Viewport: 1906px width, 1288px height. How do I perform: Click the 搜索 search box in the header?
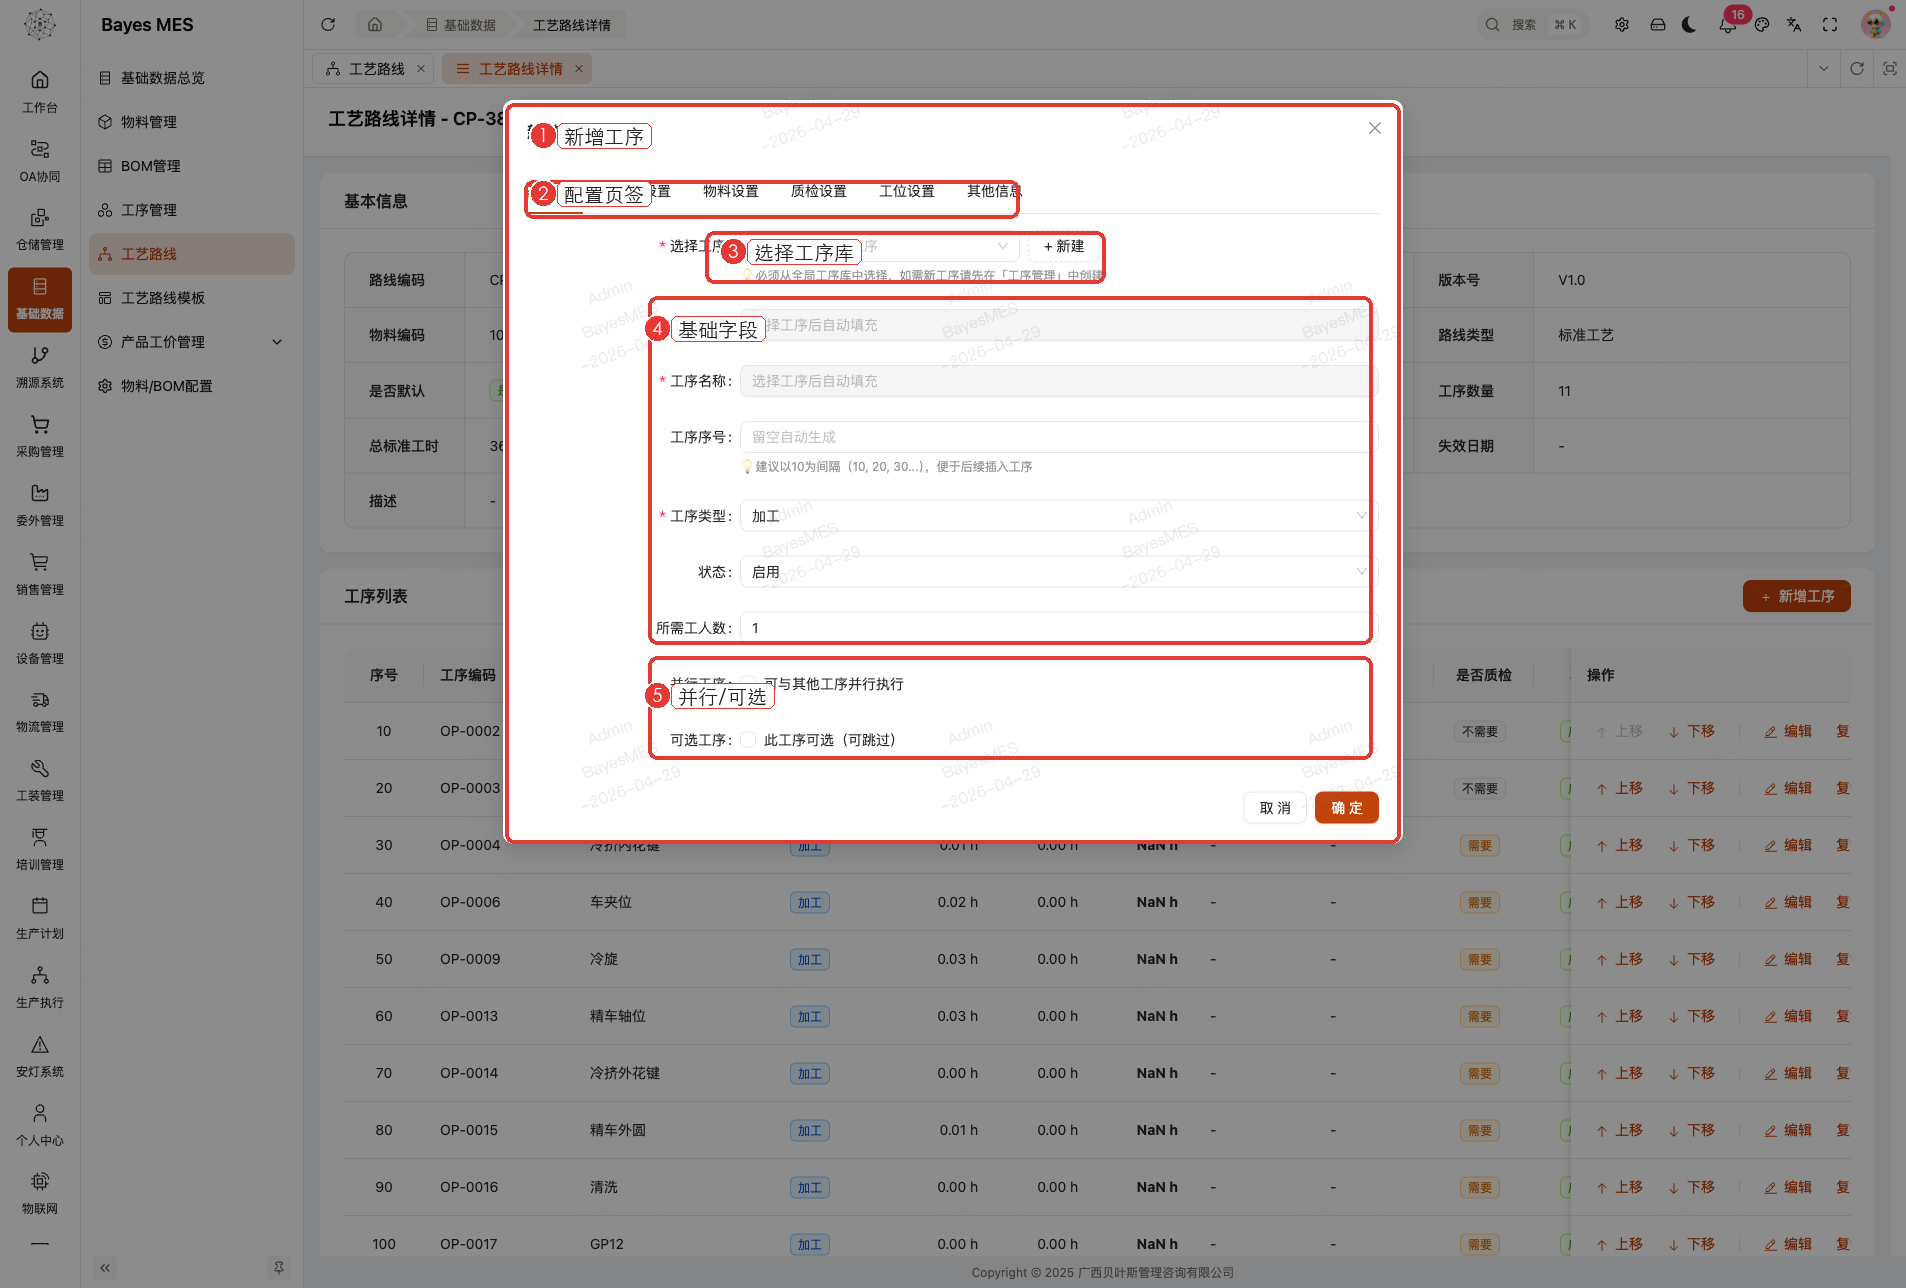click(x=1532, y=25)
